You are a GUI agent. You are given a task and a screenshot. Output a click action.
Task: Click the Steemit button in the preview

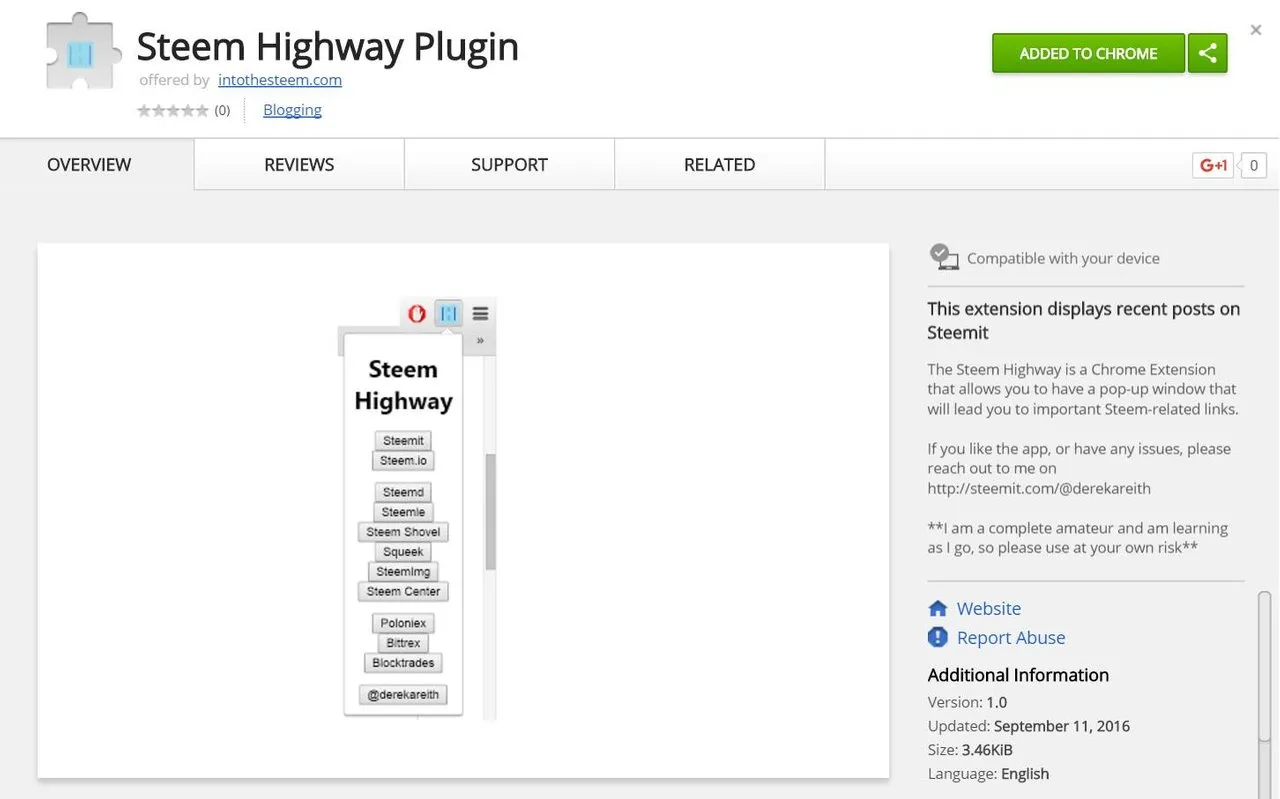point(403,441)
